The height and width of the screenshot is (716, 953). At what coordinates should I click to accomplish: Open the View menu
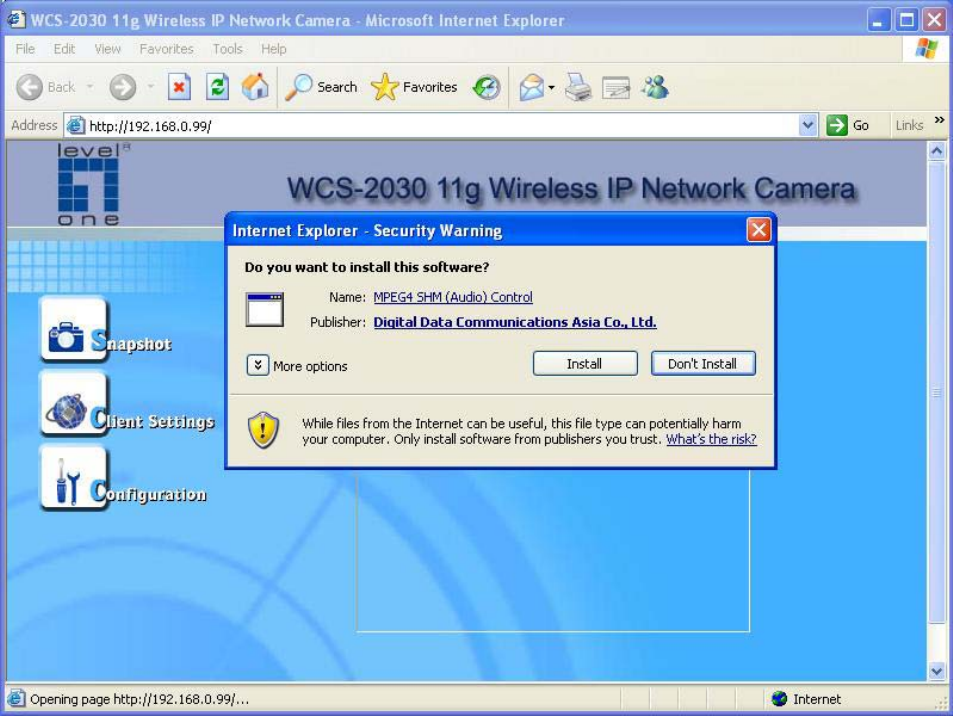tap(107, 49)
